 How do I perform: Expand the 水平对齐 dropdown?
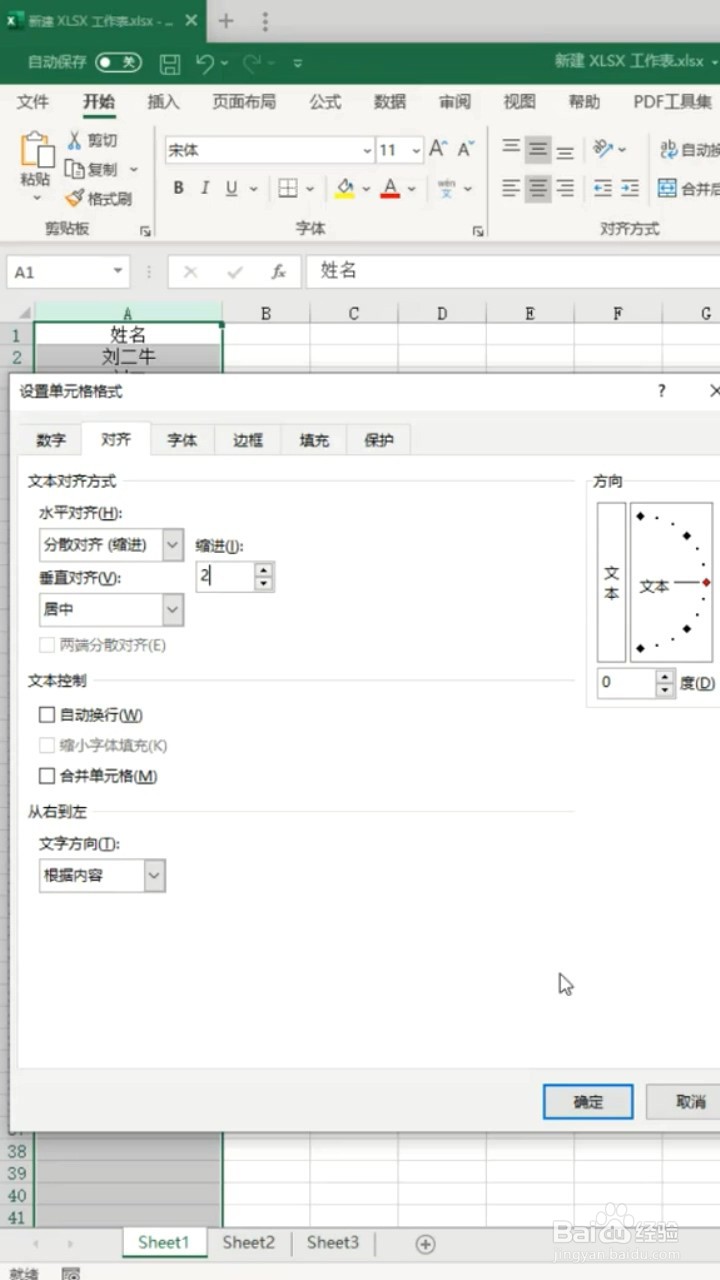point(173,545)
